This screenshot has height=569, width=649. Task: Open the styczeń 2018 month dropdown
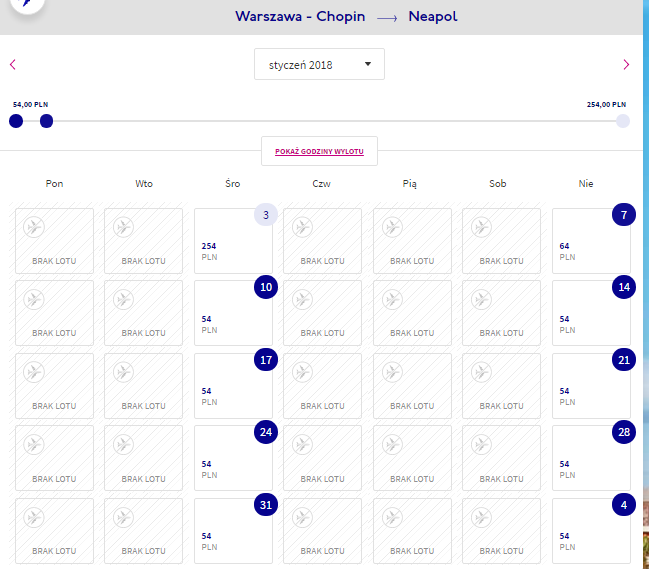tap(319, 64)
